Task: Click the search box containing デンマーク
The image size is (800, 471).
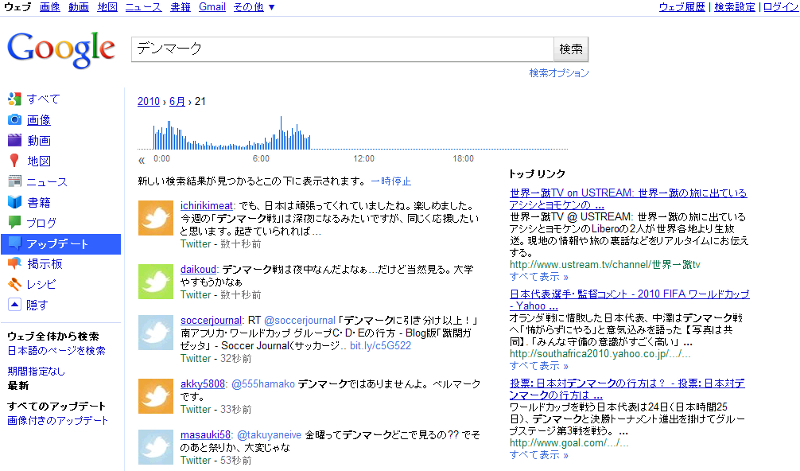Action: point(342,49)
